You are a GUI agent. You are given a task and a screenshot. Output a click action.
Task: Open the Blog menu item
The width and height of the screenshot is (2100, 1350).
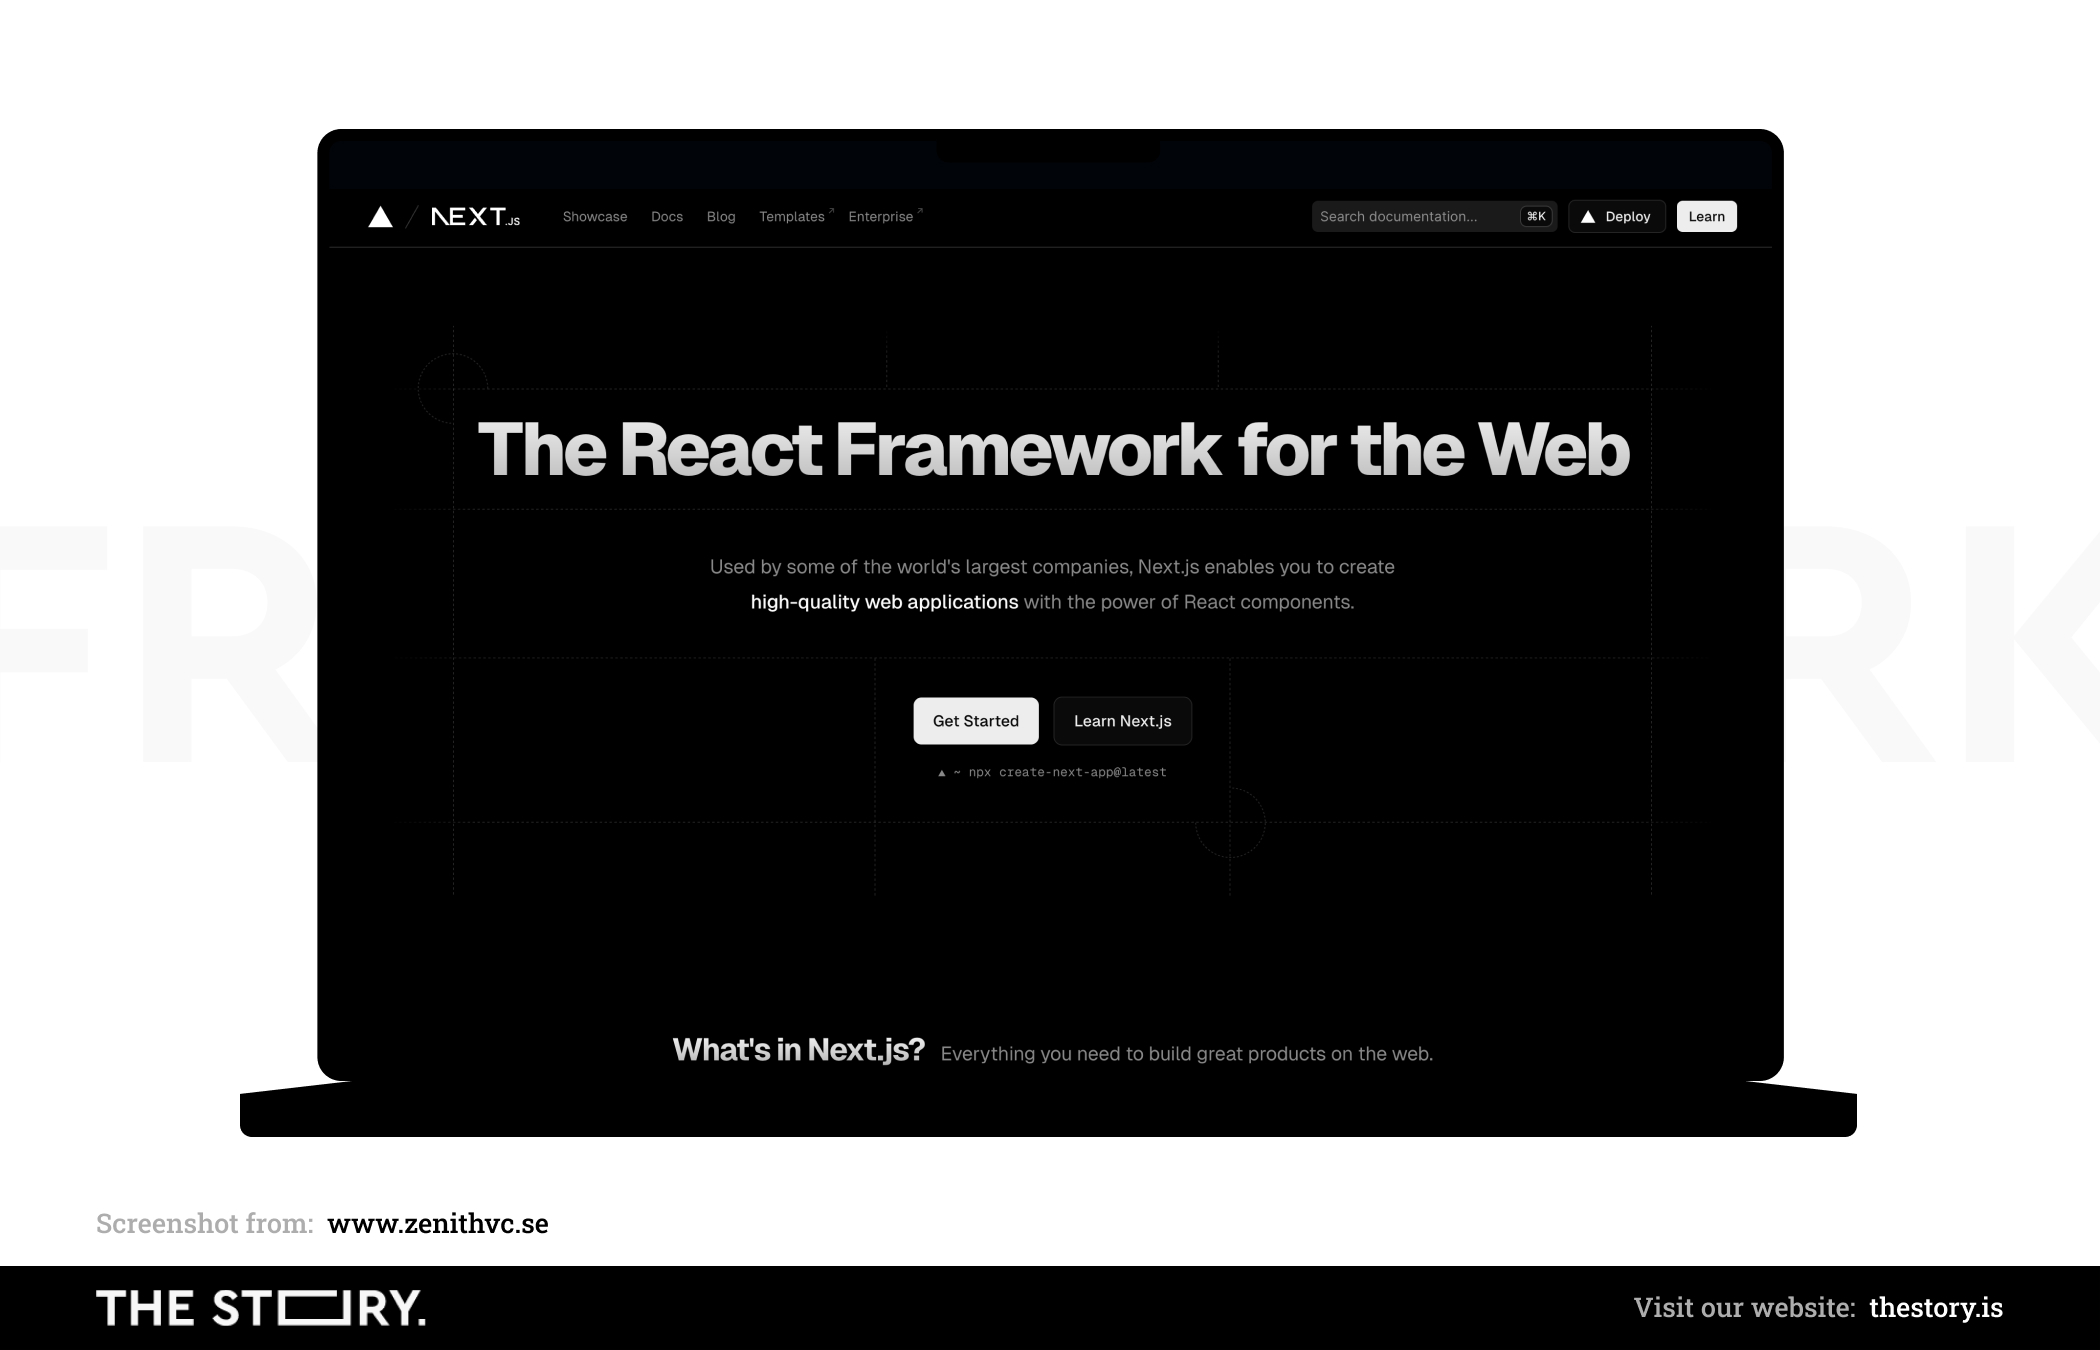[x=719, y=216]
